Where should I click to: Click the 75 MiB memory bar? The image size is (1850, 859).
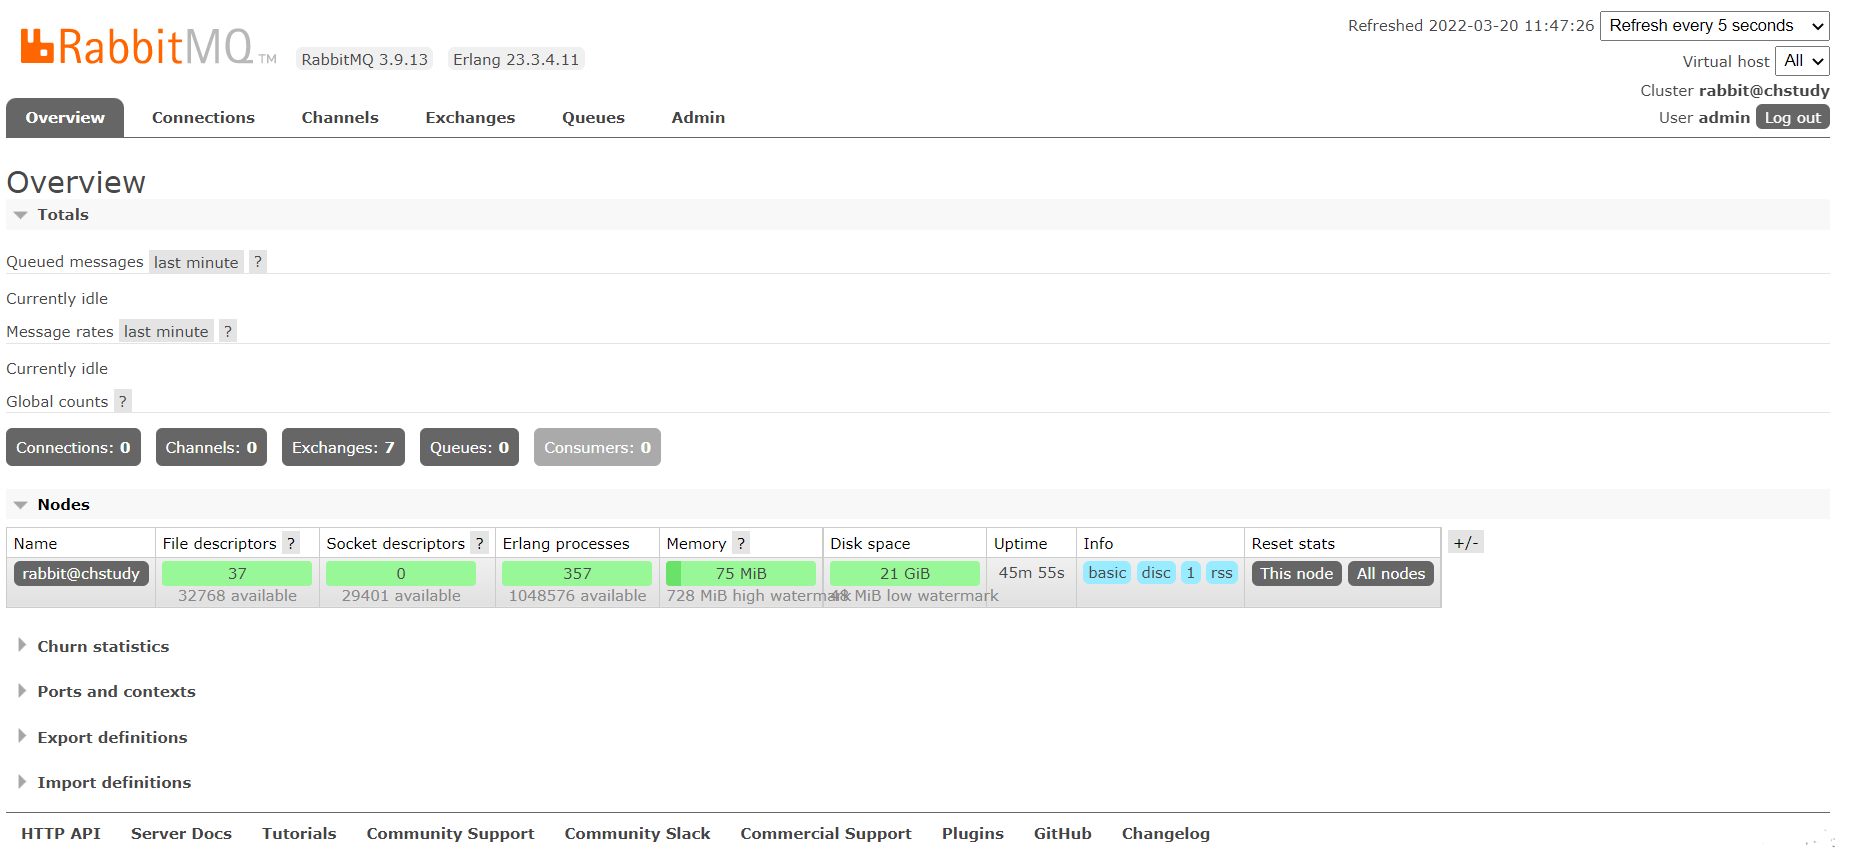pyautogui.click(x=741, y=573)
